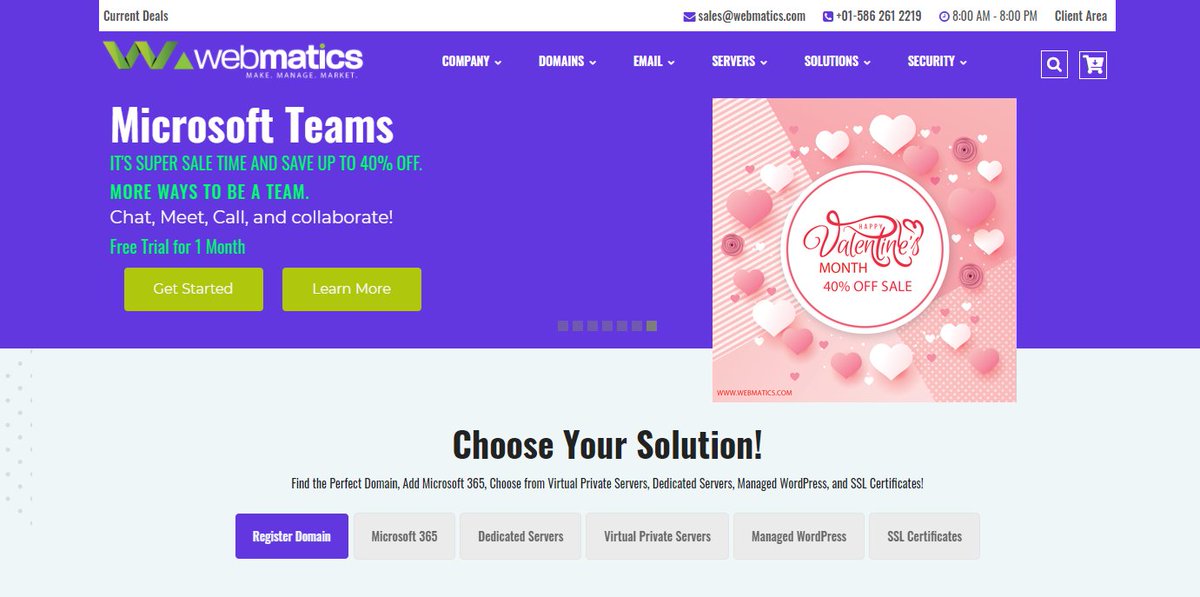This screenshot has height=597, width=1200.
Task: Expand the Domains menu
Action: [x=567, y=61]
